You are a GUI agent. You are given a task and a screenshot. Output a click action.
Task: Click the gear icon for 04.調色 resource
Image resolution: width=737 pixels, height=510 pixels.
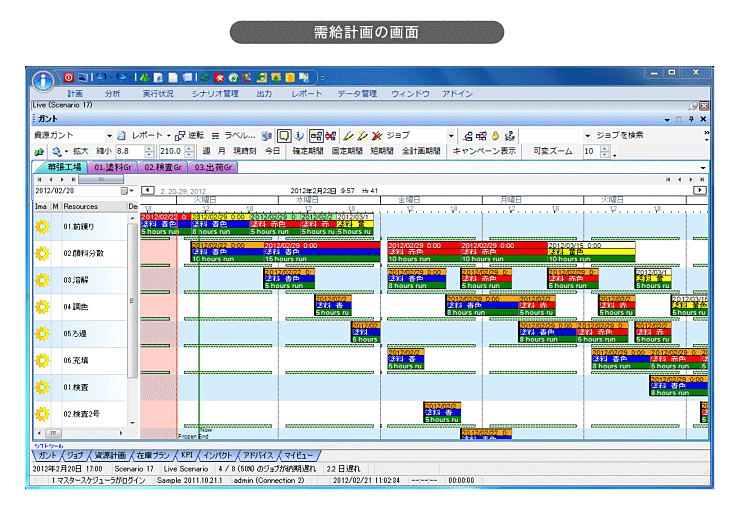coord(43,306)
